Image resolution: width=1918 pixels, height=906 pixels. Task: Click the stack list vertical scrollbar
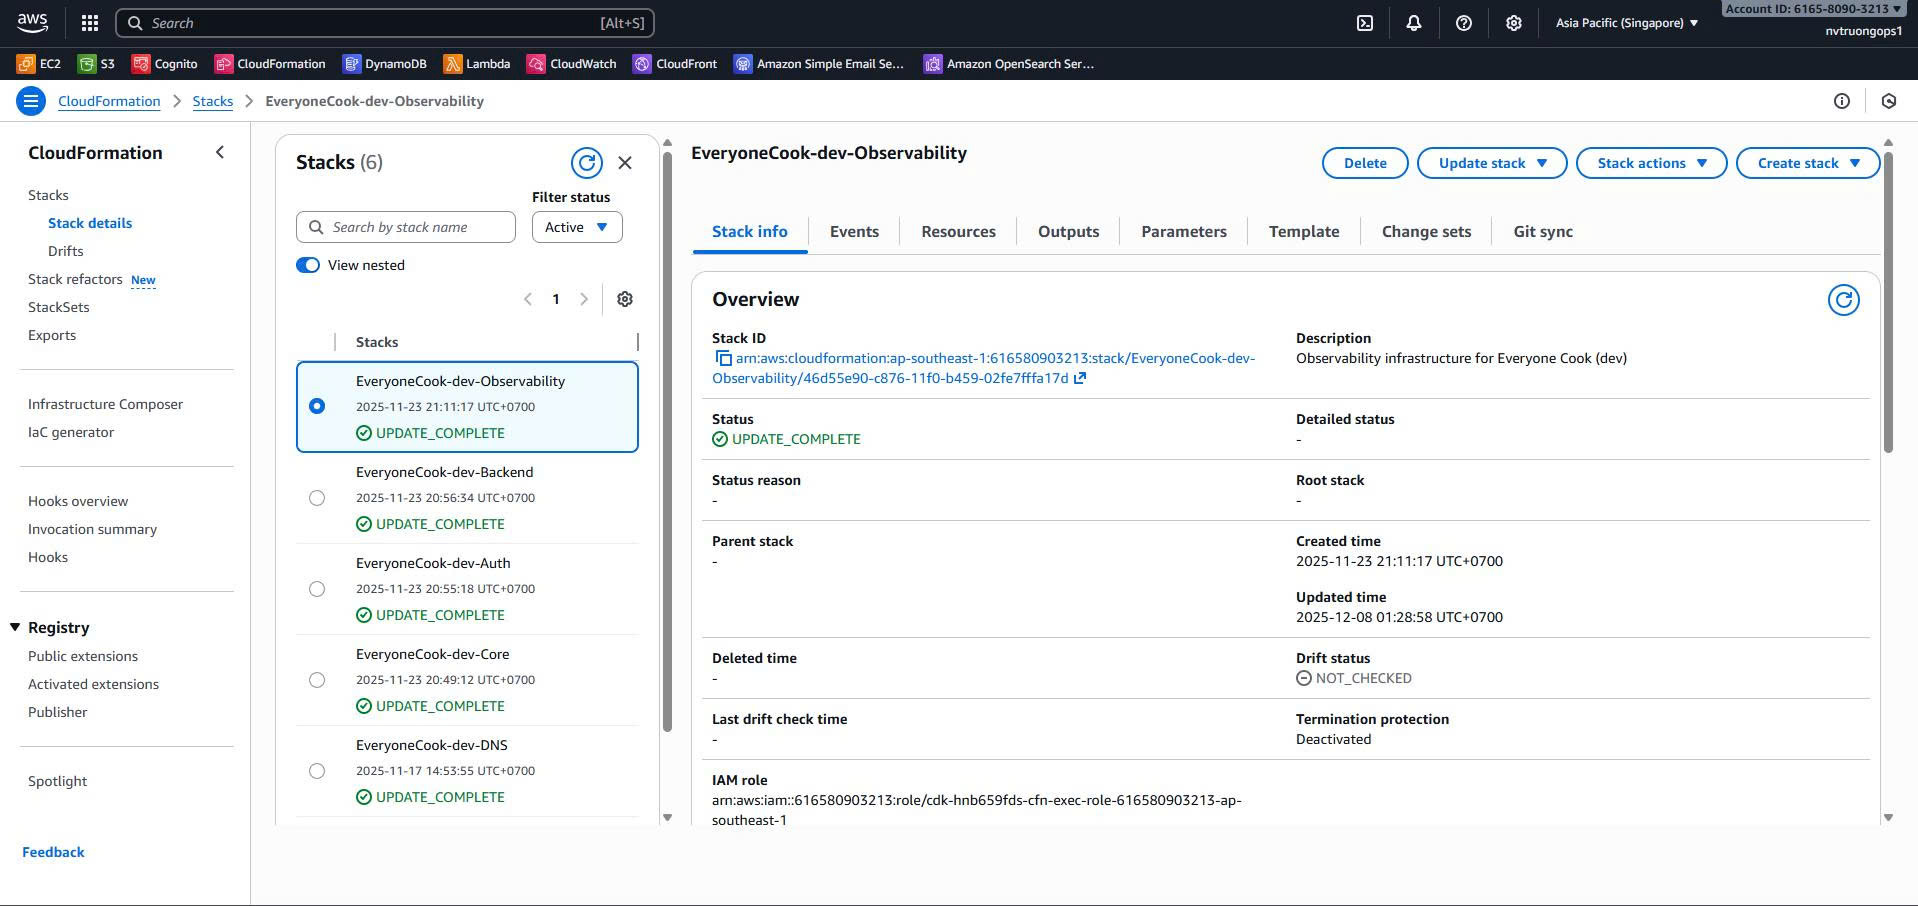coord(667,440)
